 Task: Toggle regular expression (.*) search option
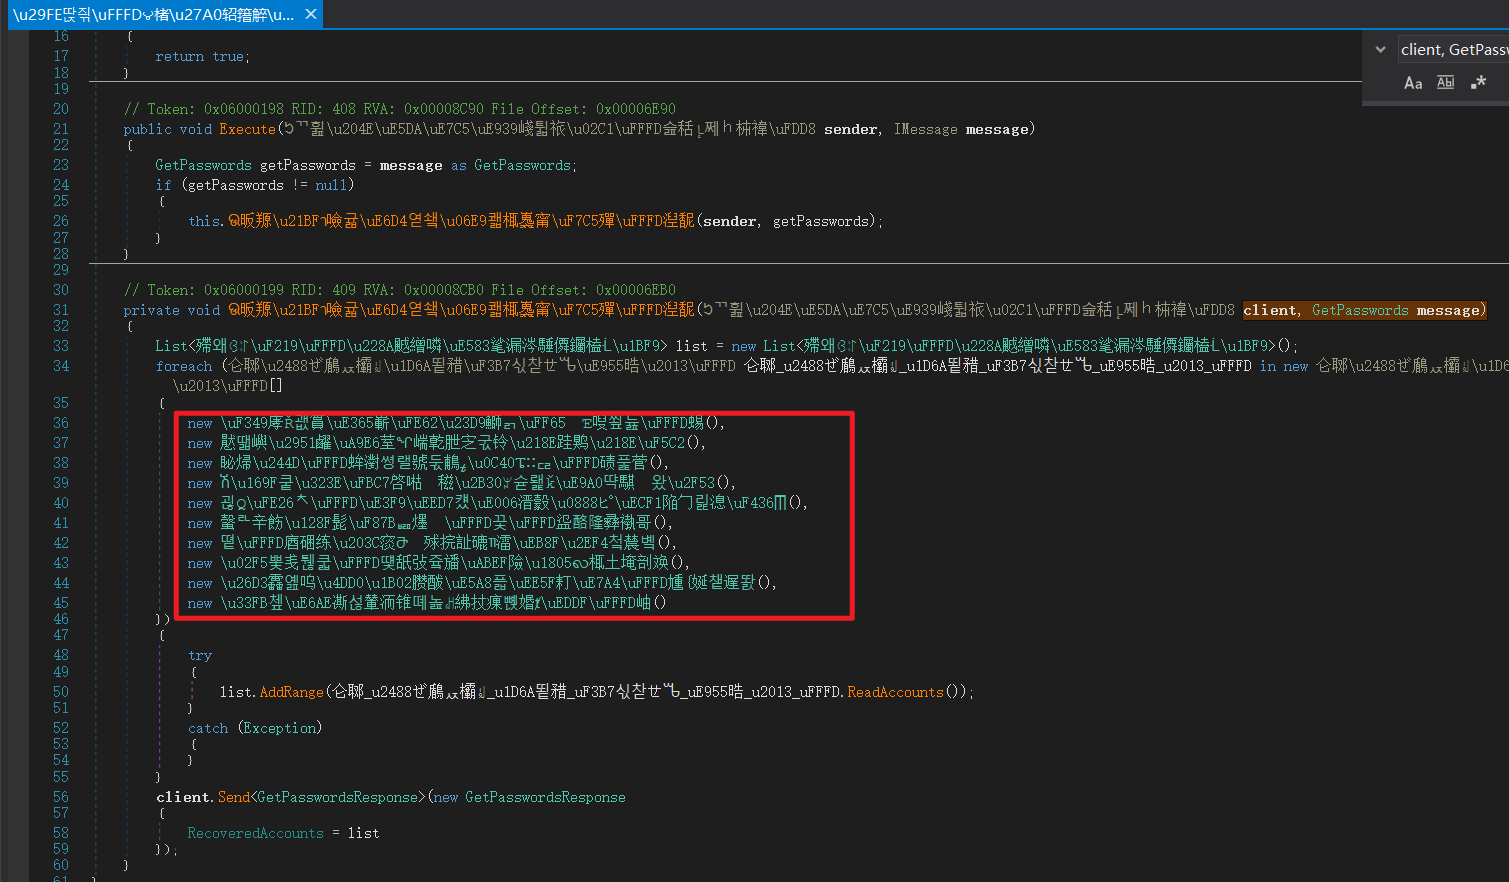[x=1478, y=83]
